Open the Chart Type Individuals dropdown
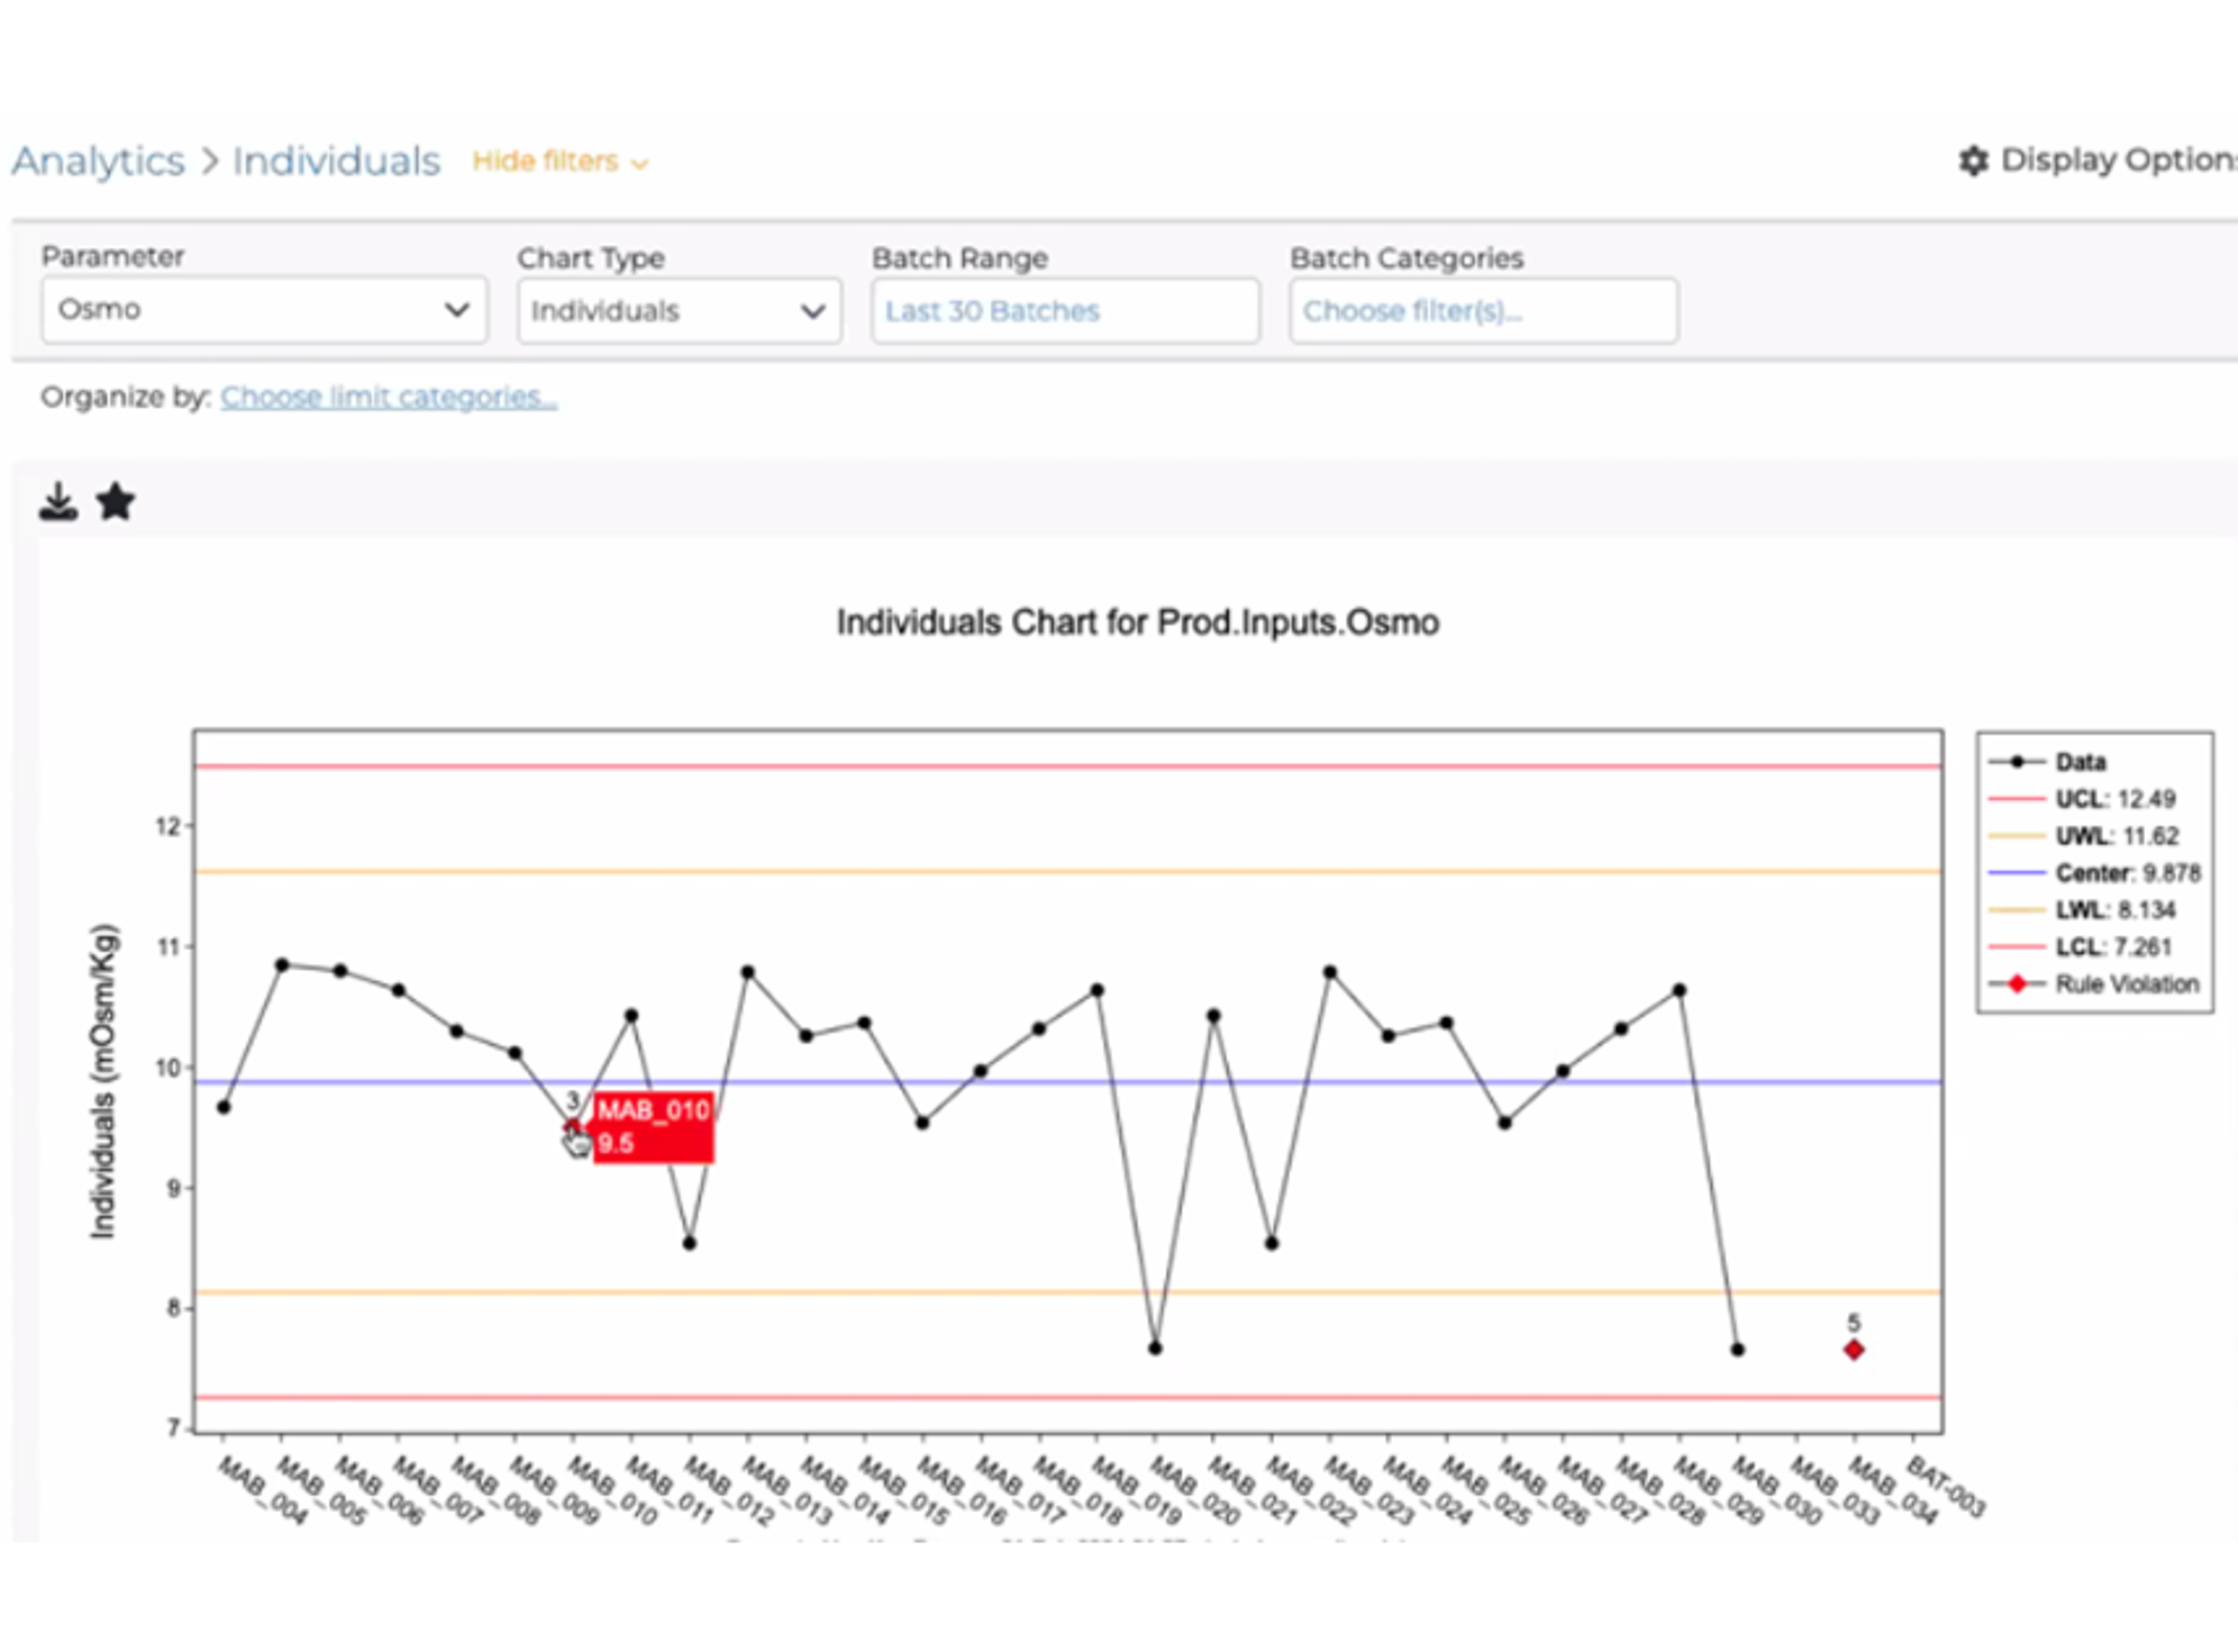 (679, 311)
